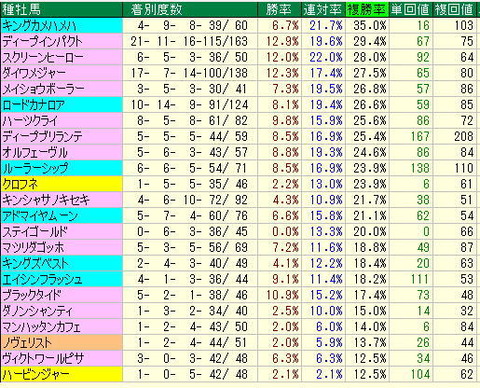Click ハーツクライ's 25.6% place rate

[x=370, y=121]
